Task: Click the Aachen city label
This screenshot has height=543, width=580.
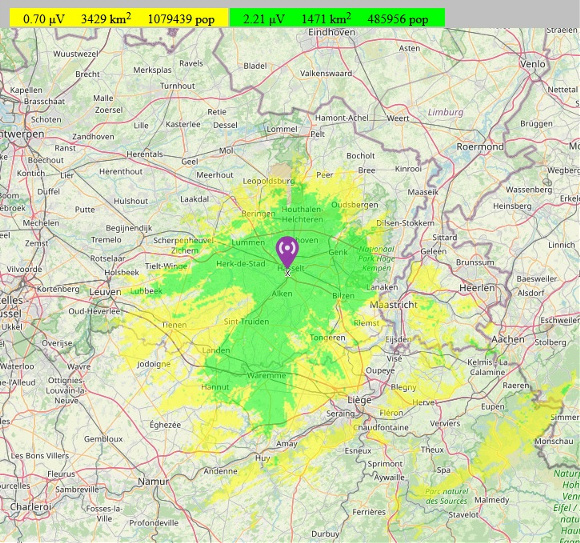Action: [x=508, y=339]
